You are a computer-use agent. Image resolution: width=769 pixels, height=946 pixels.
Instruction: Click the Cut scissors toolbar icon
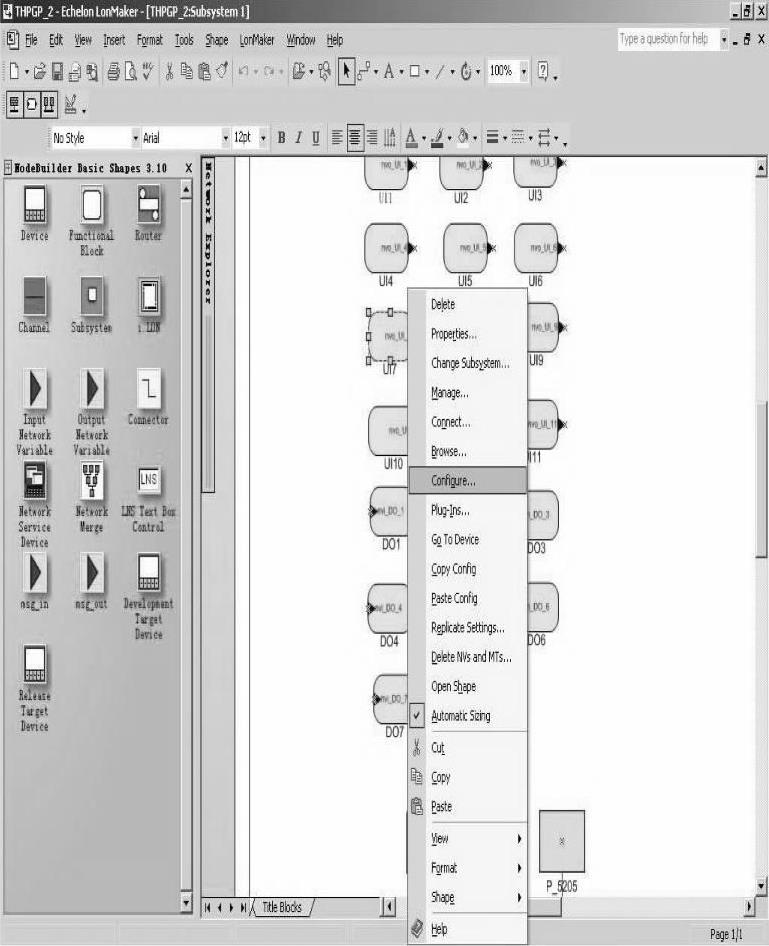pyautogui.click(x=169, y=72)
